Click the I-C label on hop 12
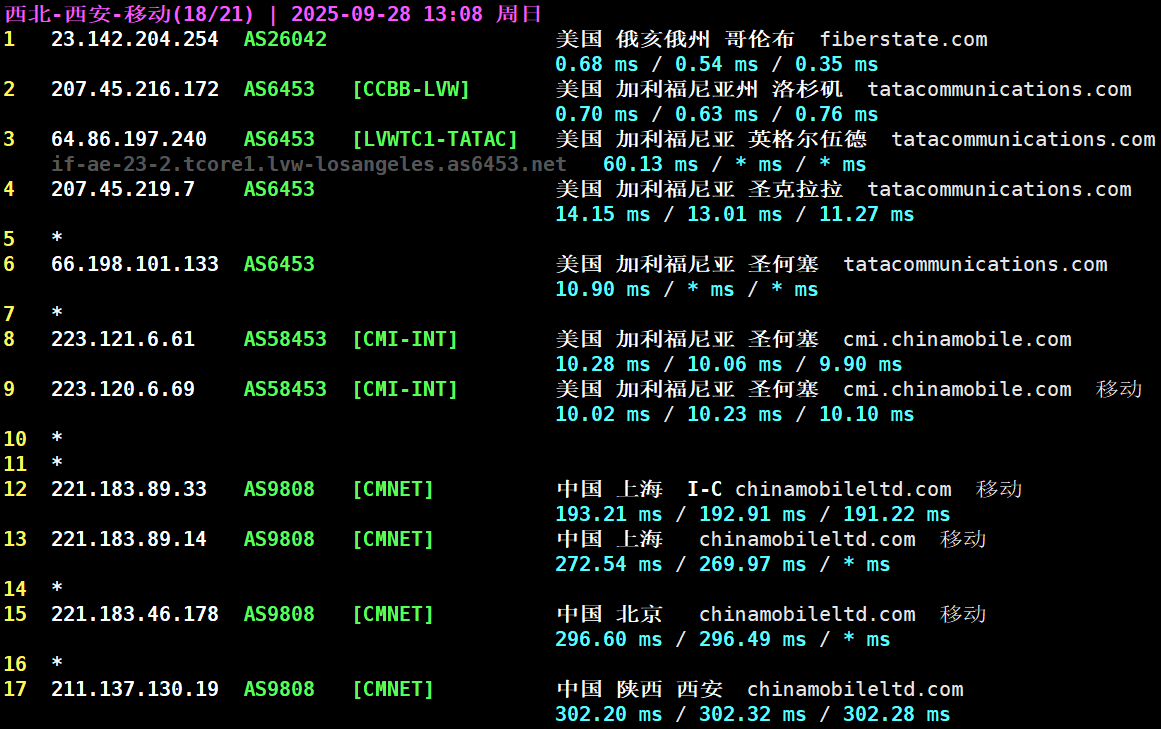The width and height of the screenshot is (1161, 729). [704, 489]
